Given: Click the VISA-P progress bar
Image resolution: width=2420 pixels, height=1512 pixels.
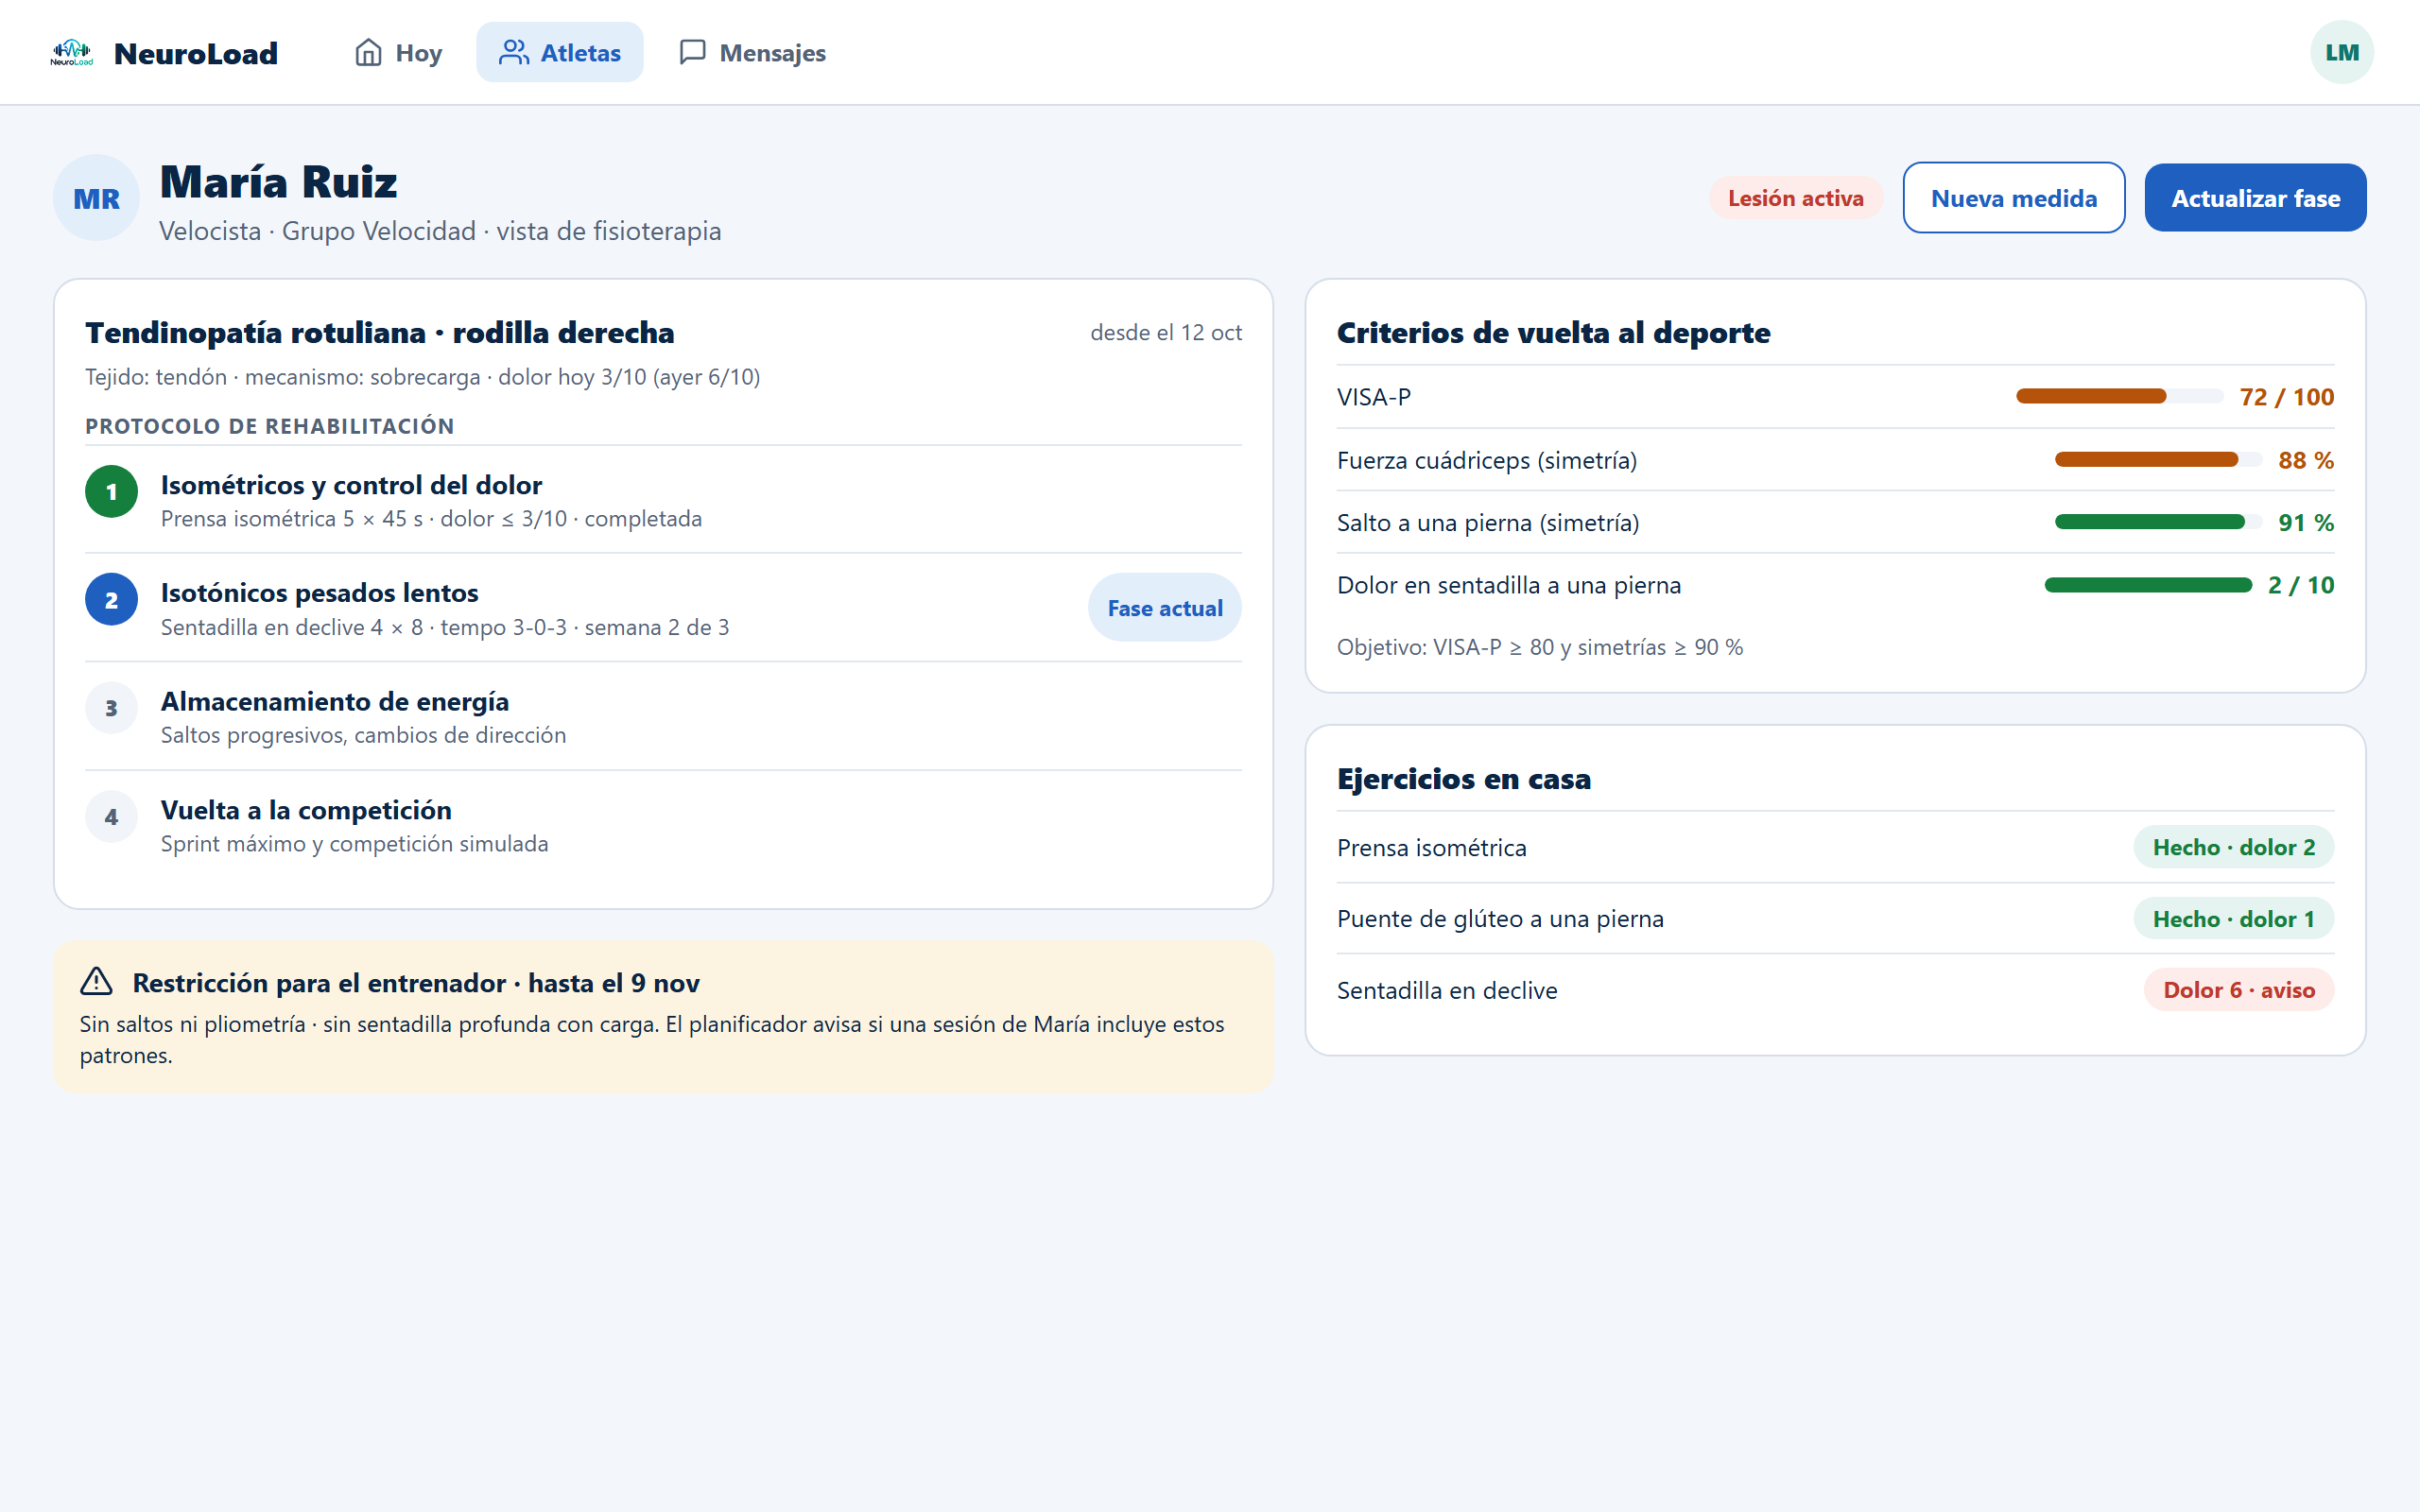Looking at the screenshot, I should 2119,397.
